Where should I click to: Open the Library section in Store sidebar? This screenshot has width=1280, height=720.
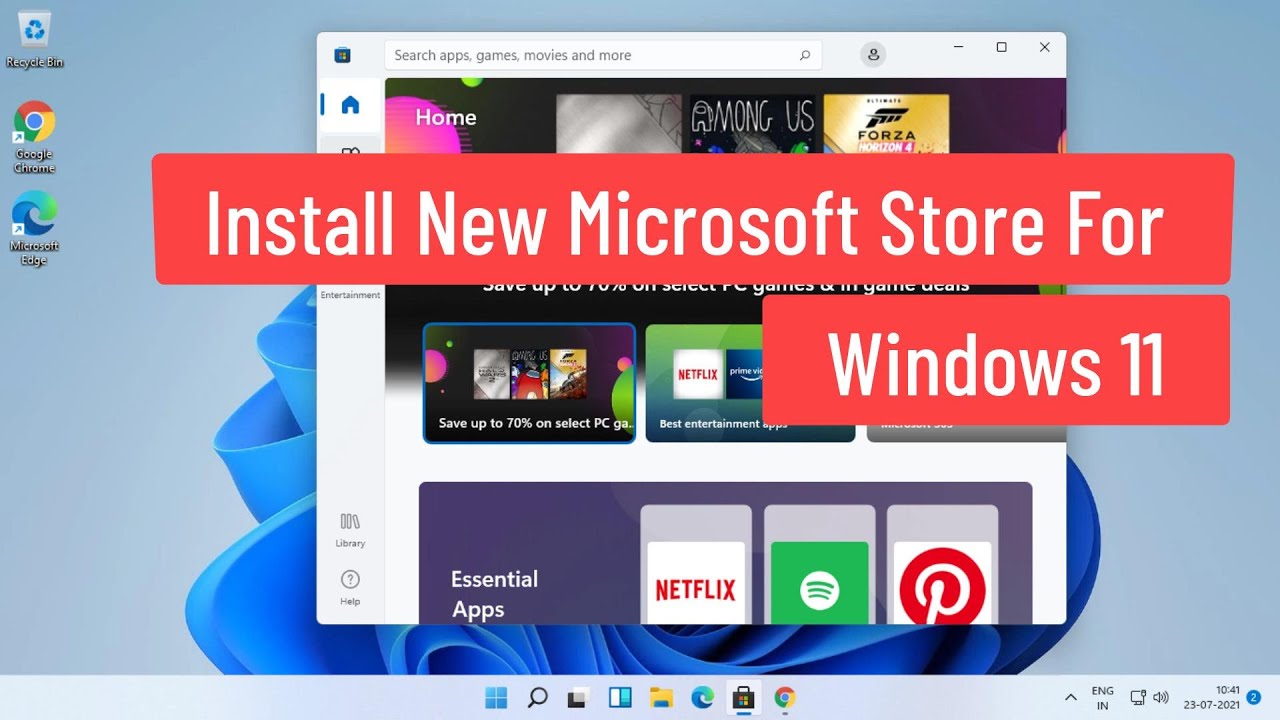tap(350, 530)
